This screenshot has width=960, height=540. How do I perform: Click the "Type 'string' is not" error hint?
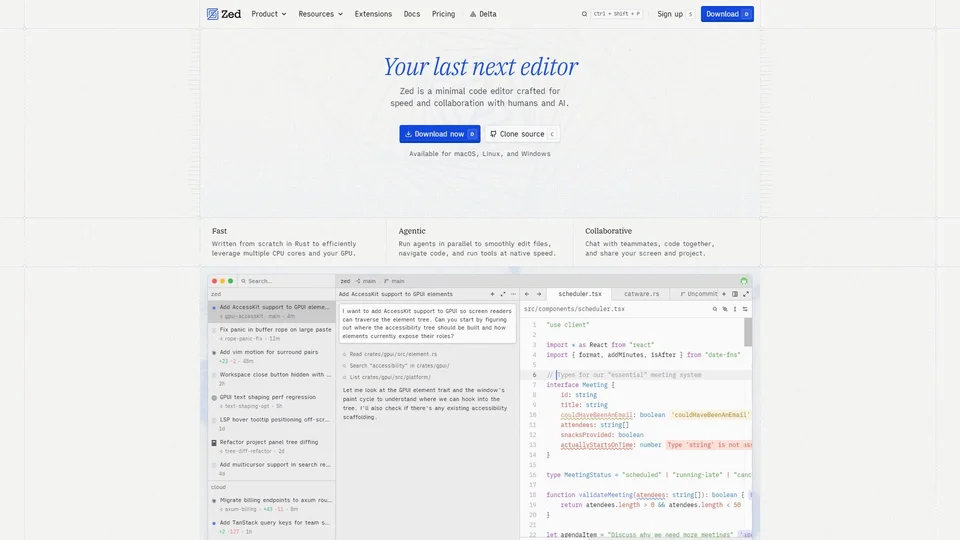point(709,445)
